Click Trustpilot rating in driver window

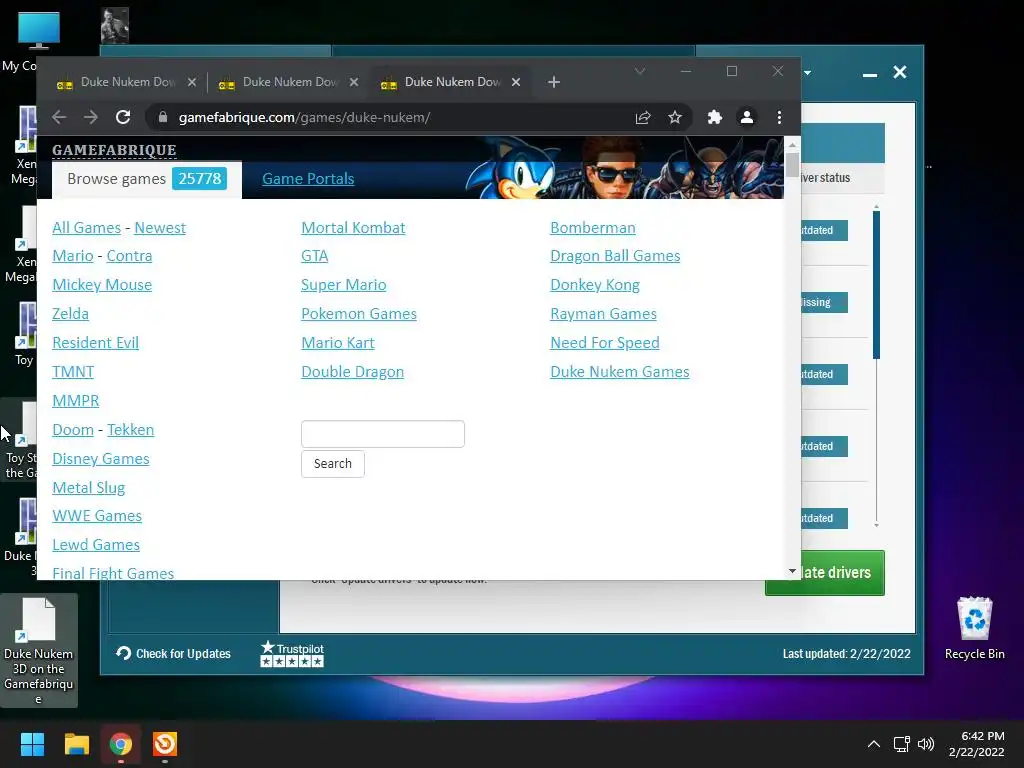click(292, 654)
